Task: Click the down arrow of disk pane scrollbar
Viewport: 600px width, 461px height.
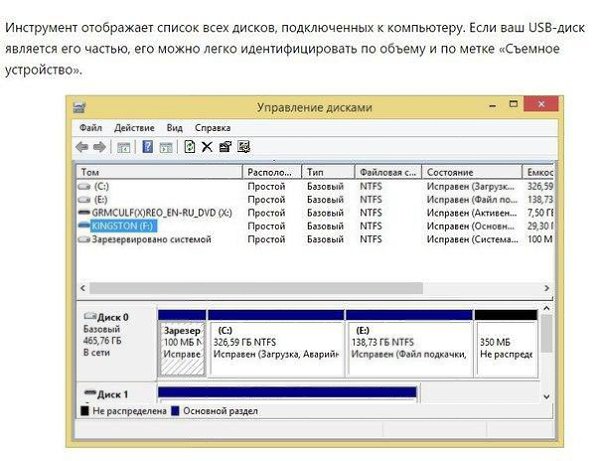Action: [546, 397]
